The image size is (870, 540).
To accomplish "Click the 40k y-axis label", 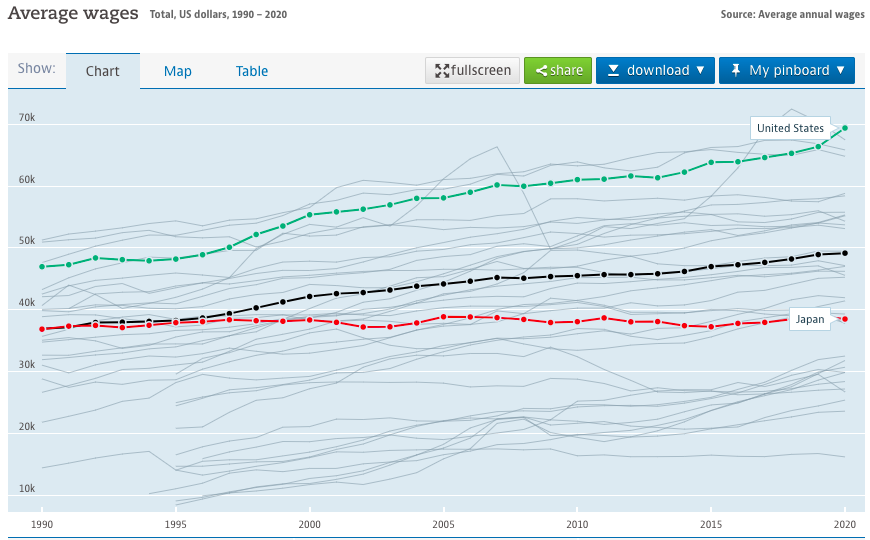I will [x=27, y=302].
